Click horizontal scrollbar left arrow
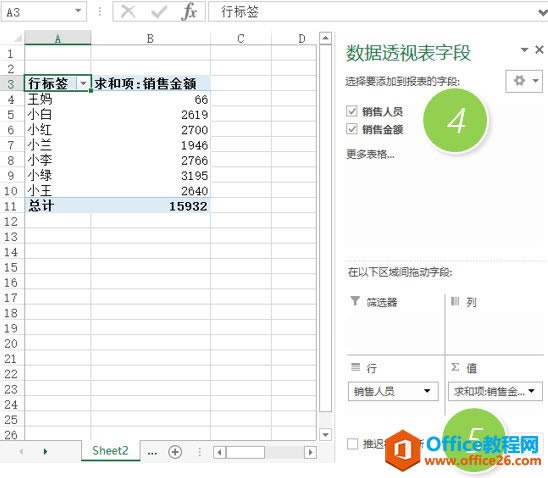The image size is (548, 478). pos(219,452)
